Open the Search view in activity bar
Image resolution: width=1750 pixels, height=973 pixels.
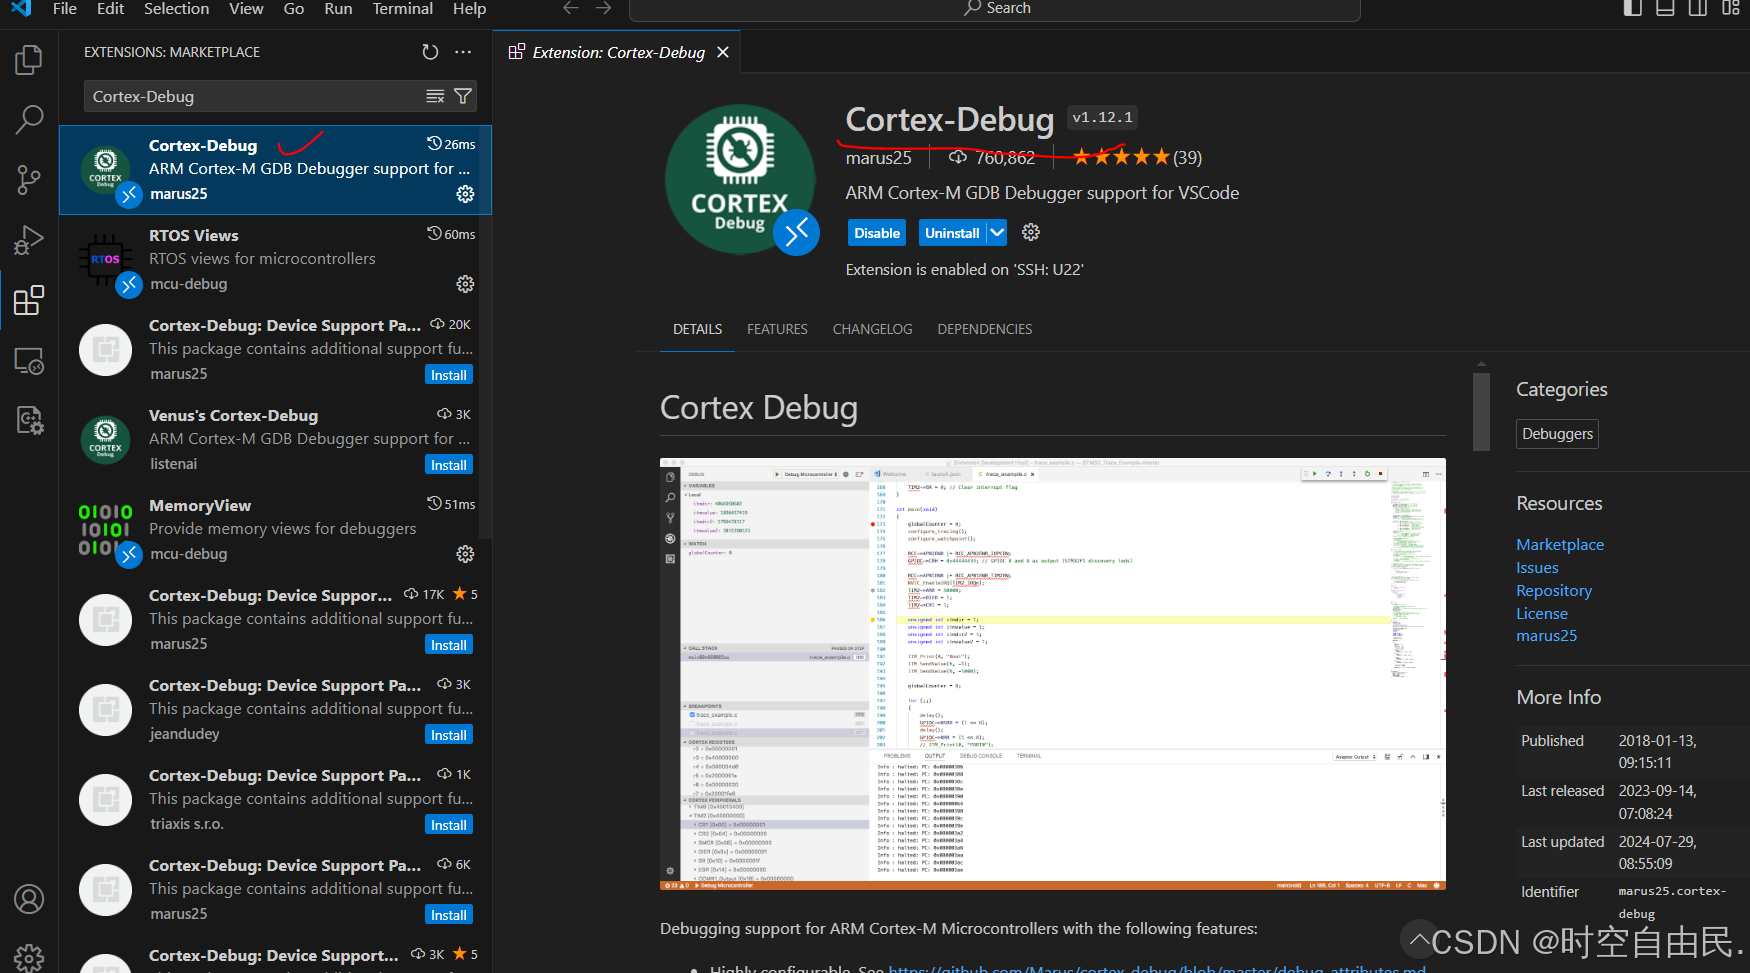29,120
